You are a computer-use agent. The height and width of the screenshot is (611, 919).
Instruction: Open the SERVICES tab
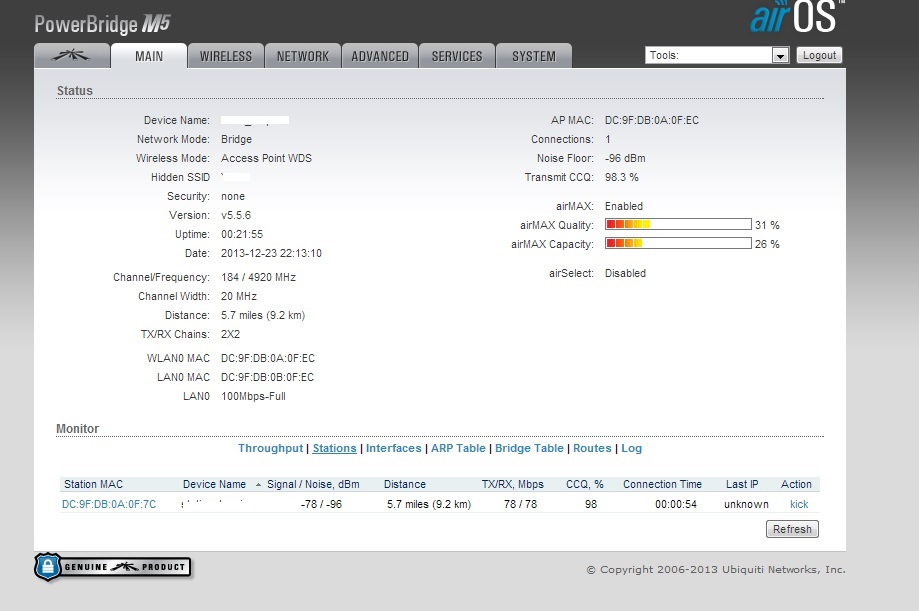[x=457, y=56]
